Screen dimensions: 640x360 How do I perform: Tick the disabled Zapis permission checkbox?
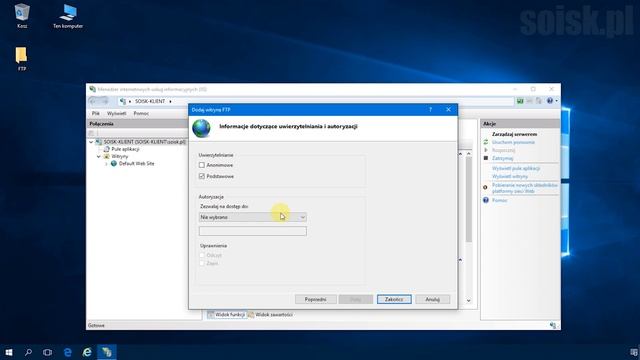(202, 263)
